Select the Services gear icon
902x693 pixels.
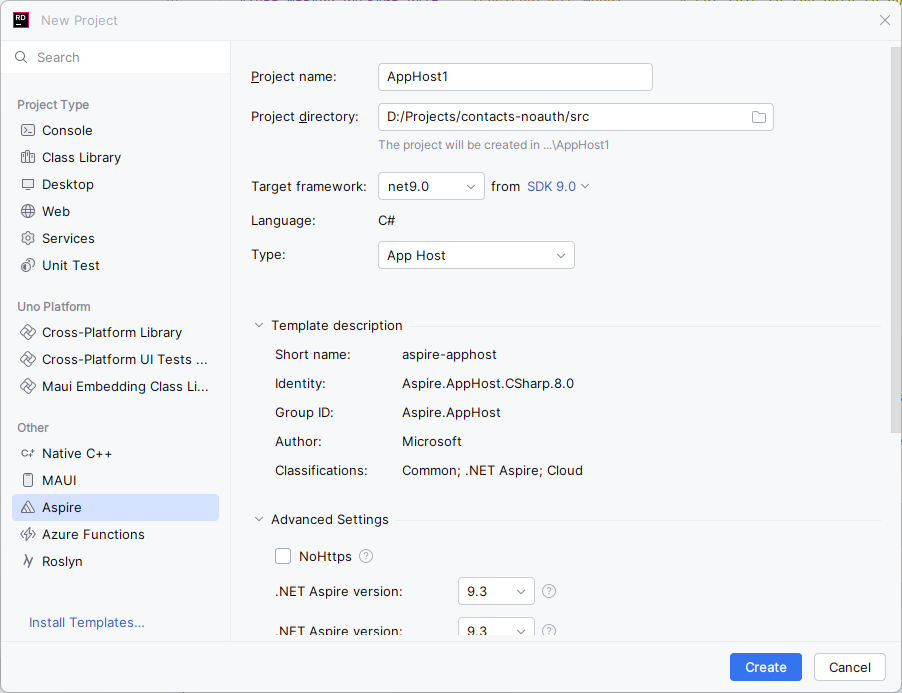(x=28, y=238)
